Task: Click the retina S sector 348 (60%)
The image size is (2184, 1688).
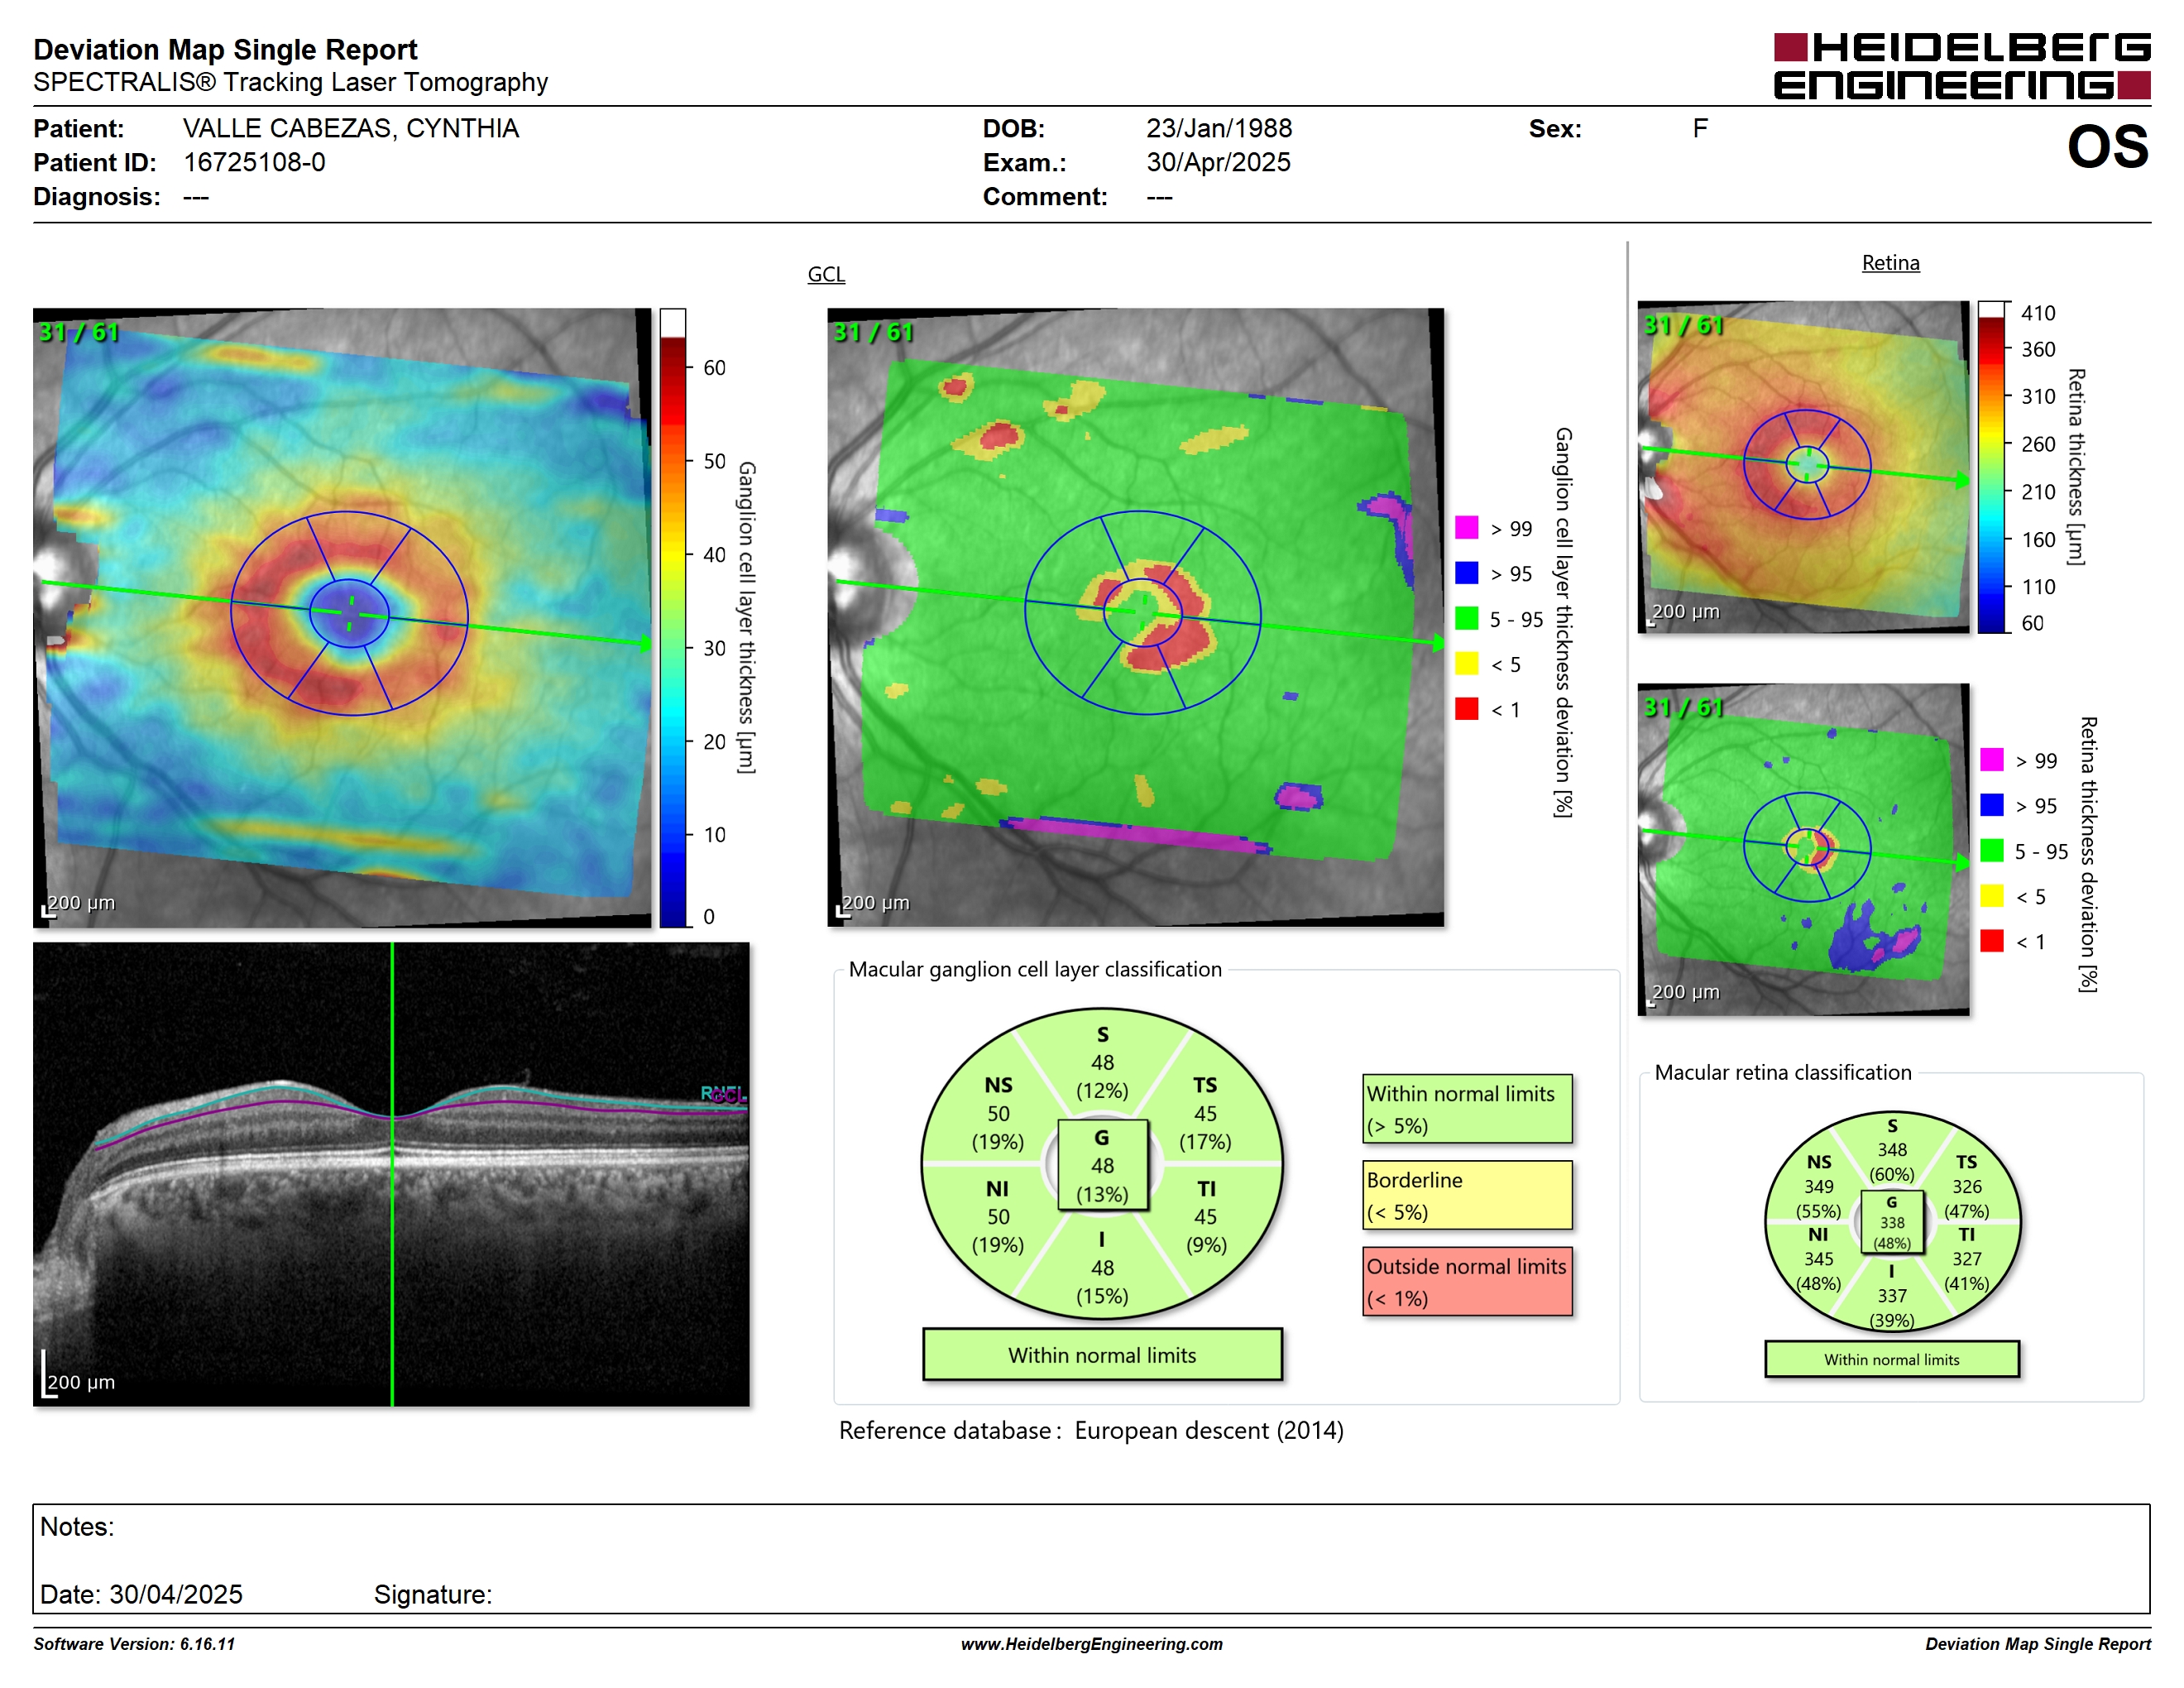Action: 1892,1150
